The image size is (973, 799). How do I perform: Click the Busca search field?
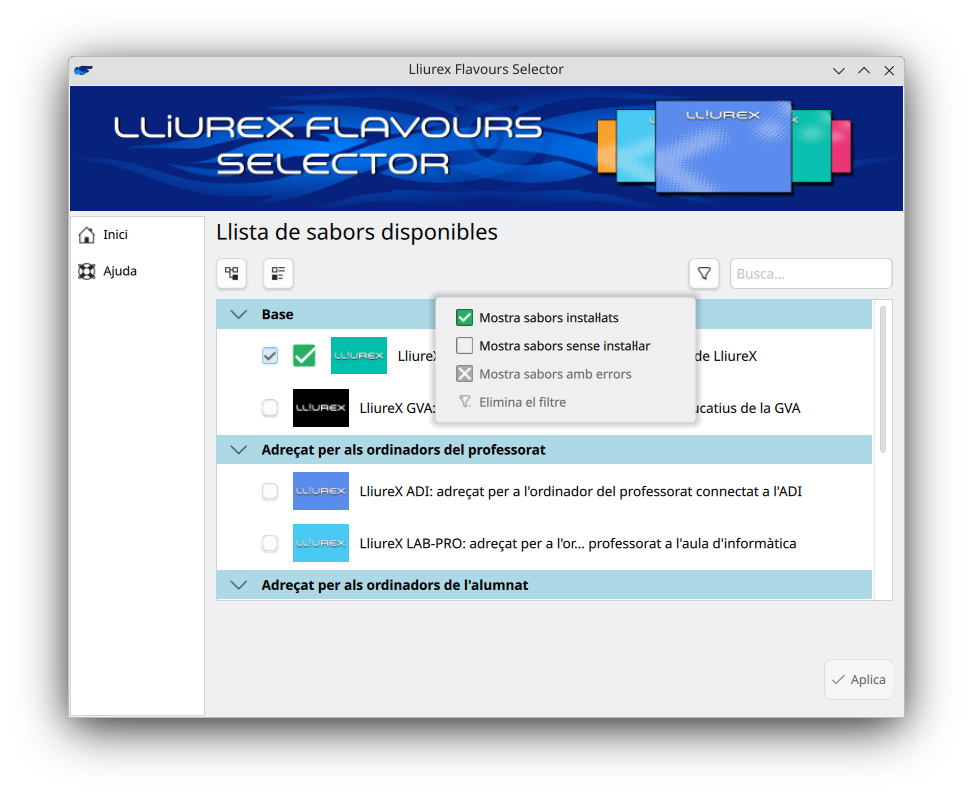click(x=810, y=273)
